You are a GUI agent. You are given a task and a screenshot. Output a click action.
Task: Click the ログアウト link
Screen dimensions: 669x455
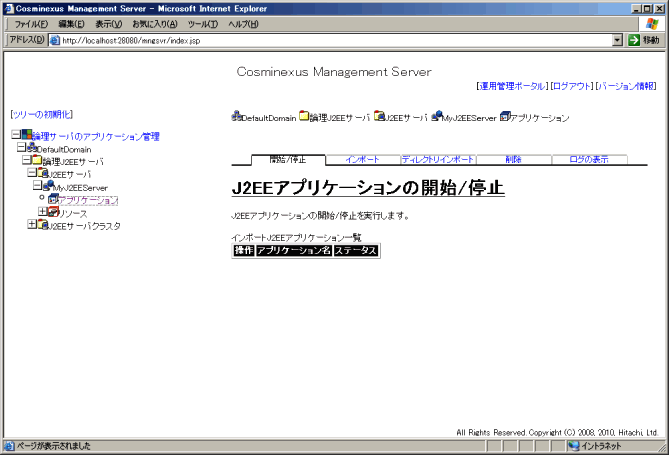click(x=572, y=86)
